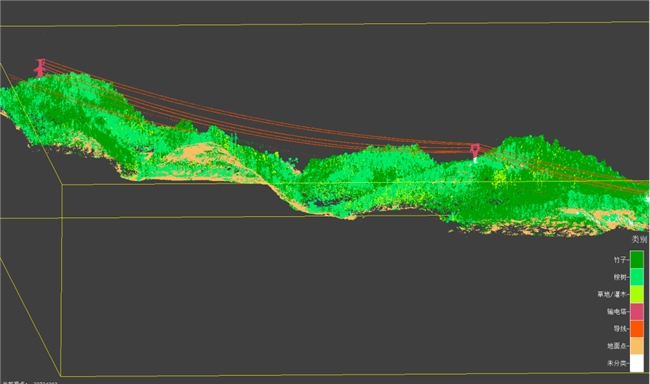This screenshot has width=650, height=384.
Task: Select the white 未分类 swatch
Action: 637,363
